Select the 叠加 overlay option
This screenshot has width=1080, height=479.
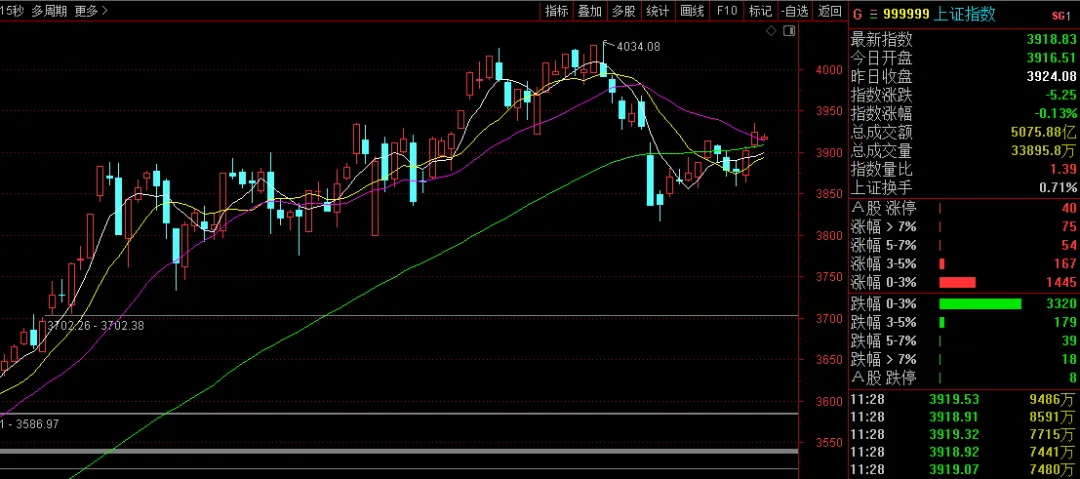point(590,10)
